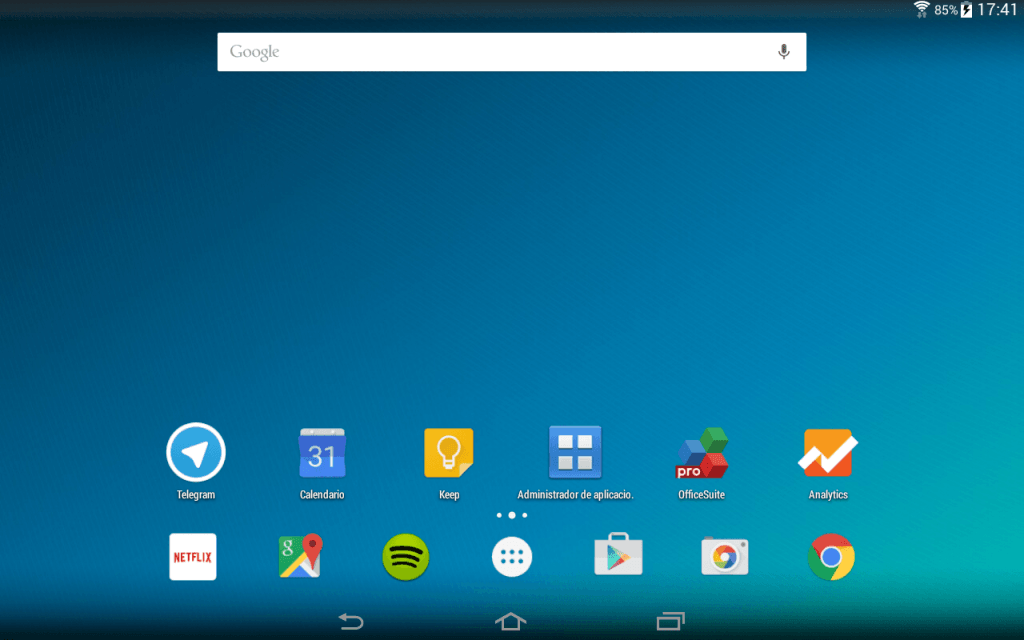This screenshot has height=640, width=1024.
Task: Open Google Play Store
Action: (618, 557)
